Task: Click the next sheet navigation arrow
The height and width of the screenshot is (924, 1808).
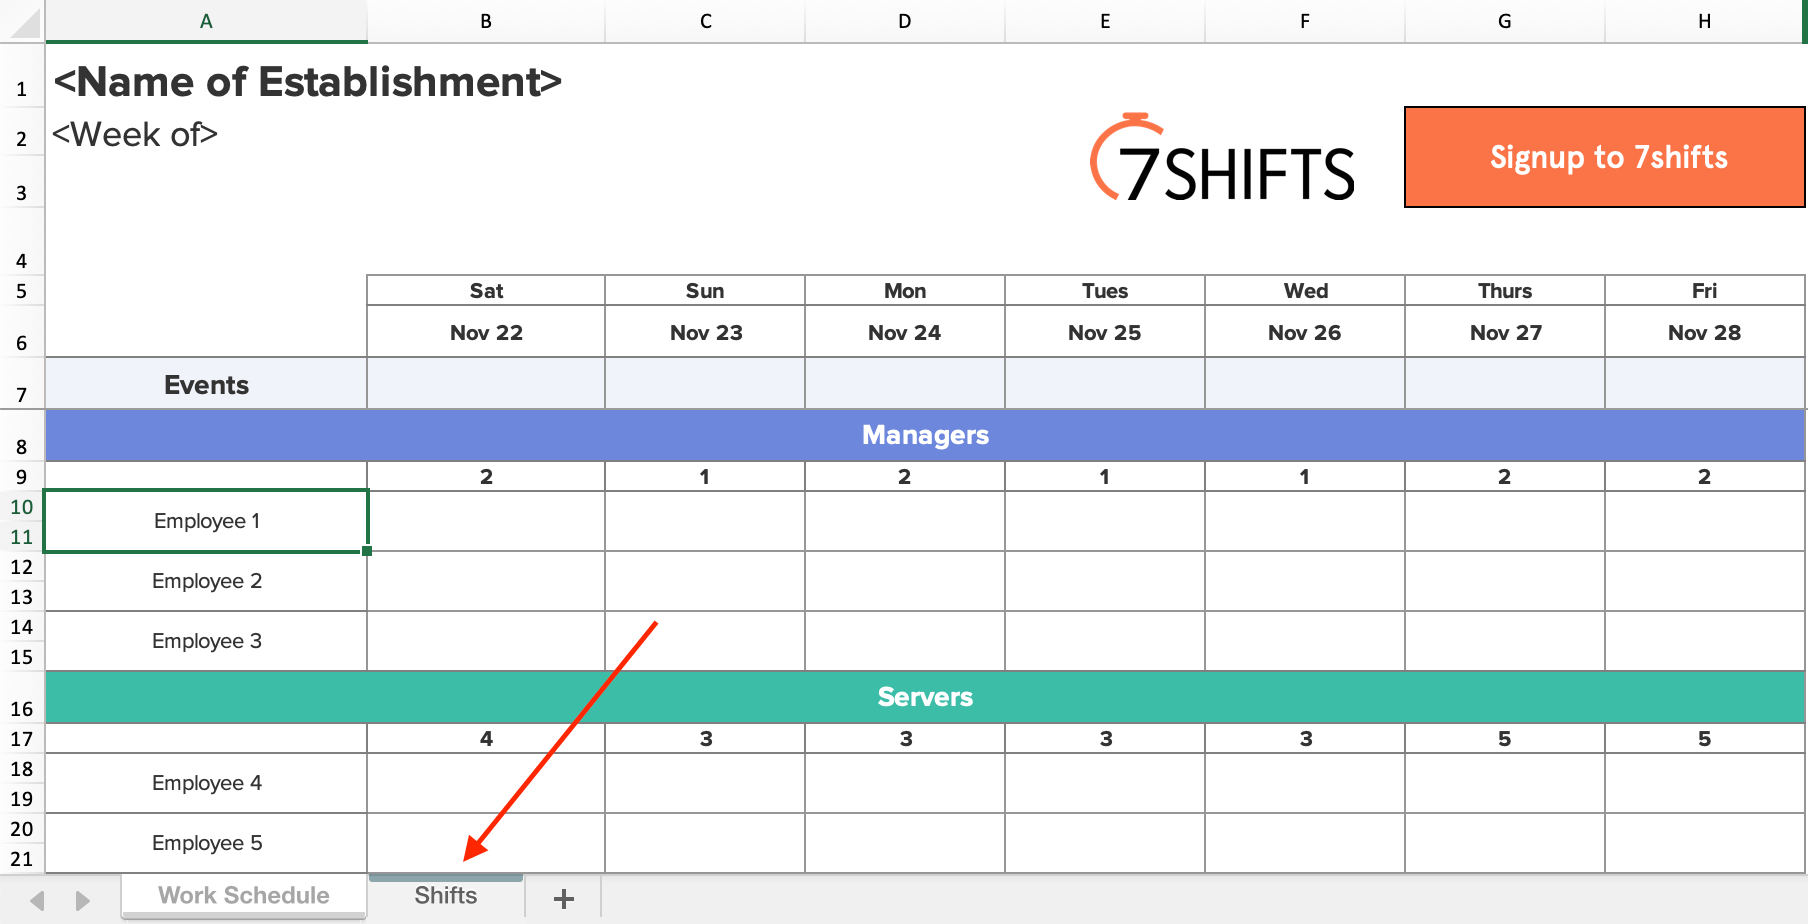Action: click(82, 900)
